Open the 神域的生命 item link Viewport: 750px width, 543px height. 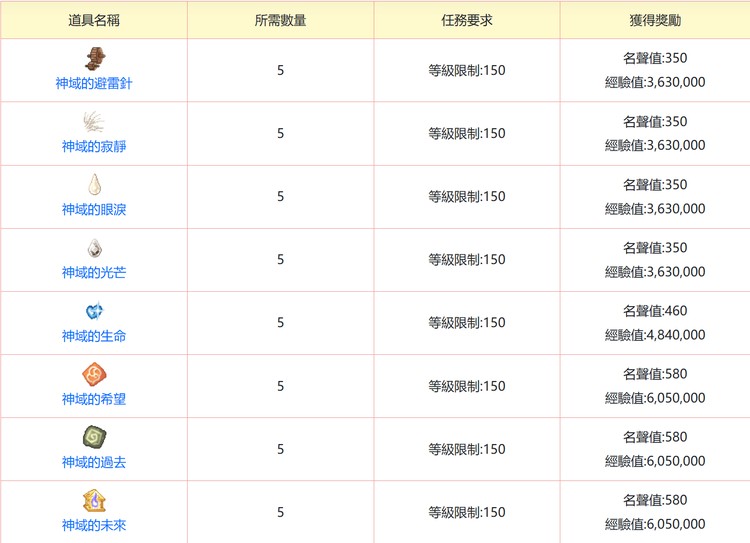pyautogui.click(x=94, y=336)
